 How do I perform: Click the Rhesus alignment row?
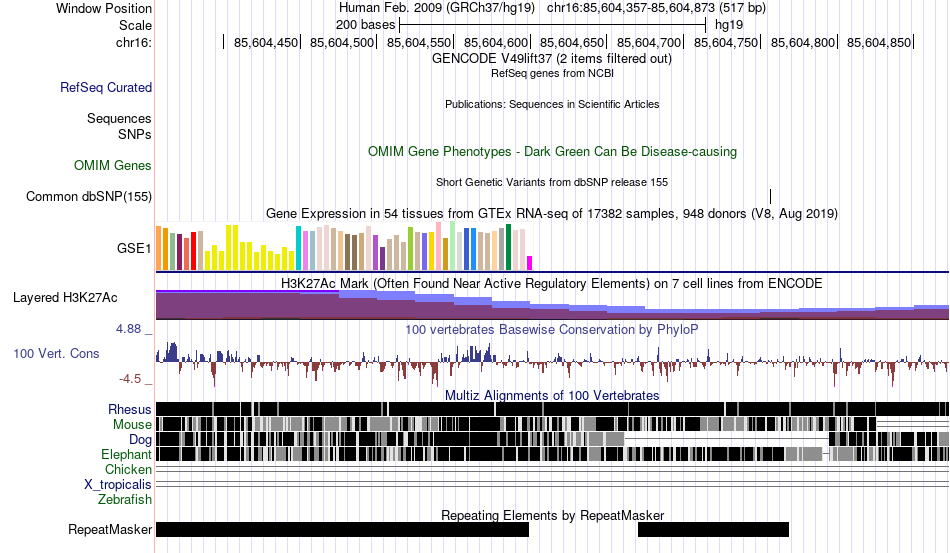coord(552,409)
